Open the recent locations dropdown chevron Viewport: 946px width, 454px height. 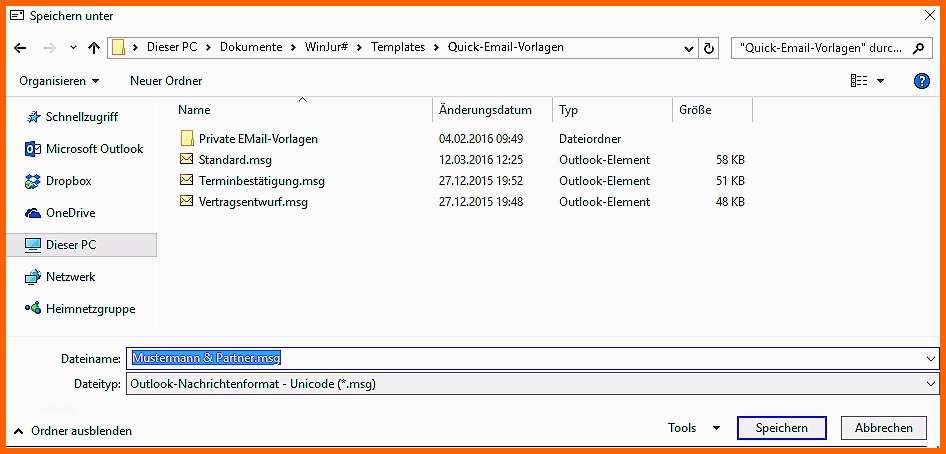[x=74, y=48]
